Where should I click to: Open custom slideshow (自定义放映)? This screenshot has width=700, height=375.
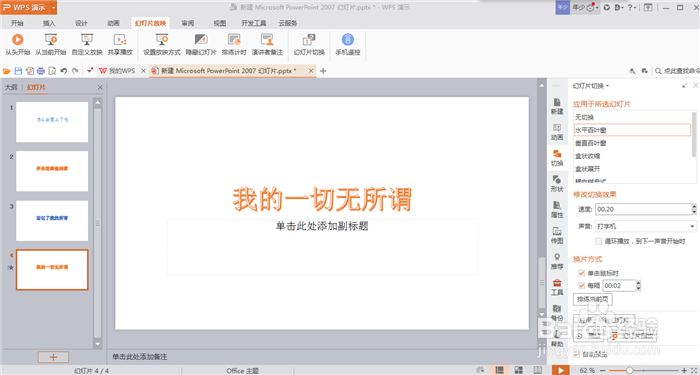(87, 45)
